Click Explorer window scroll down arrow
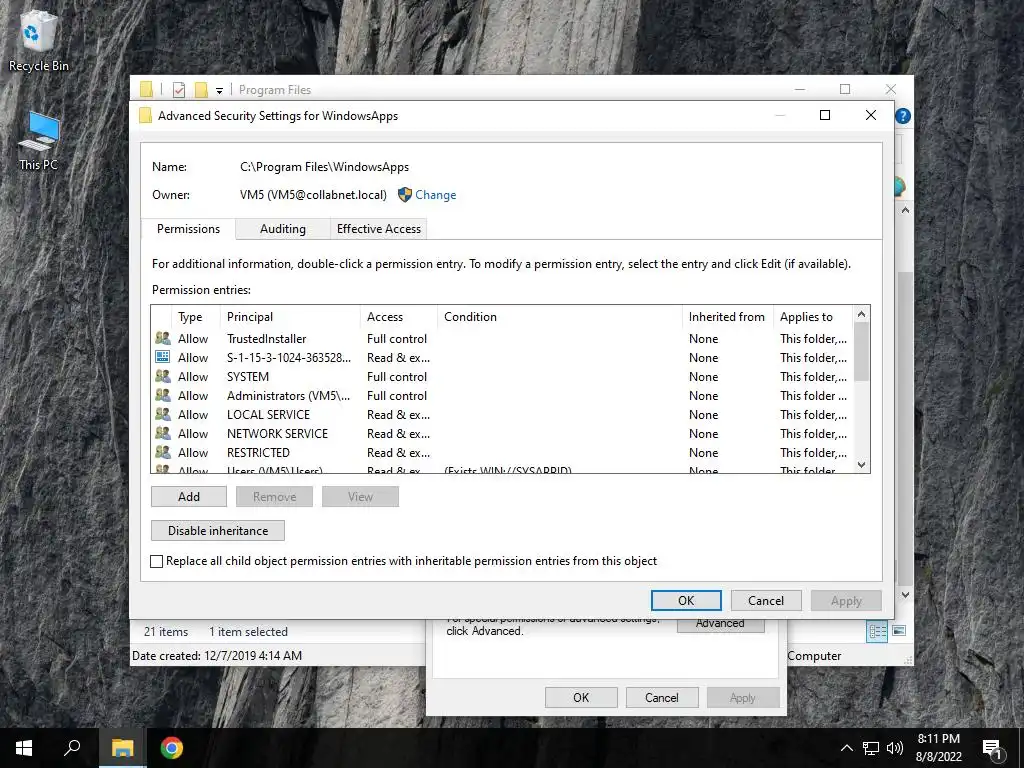 [905, 595]
